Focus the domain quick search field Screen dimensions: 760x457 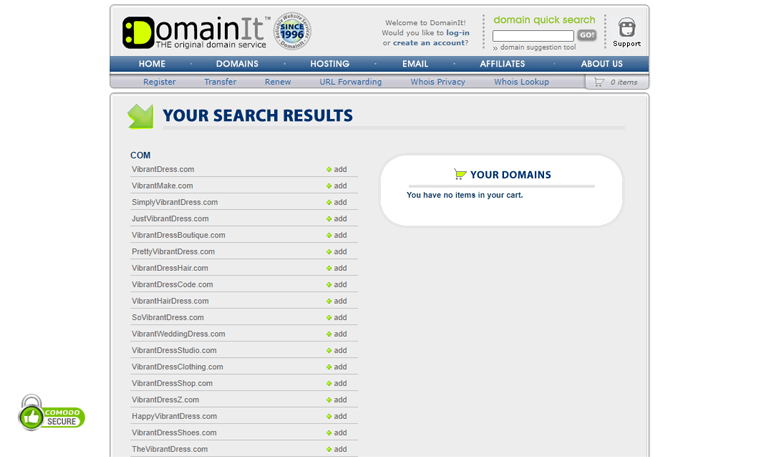[x=533, y=36]
